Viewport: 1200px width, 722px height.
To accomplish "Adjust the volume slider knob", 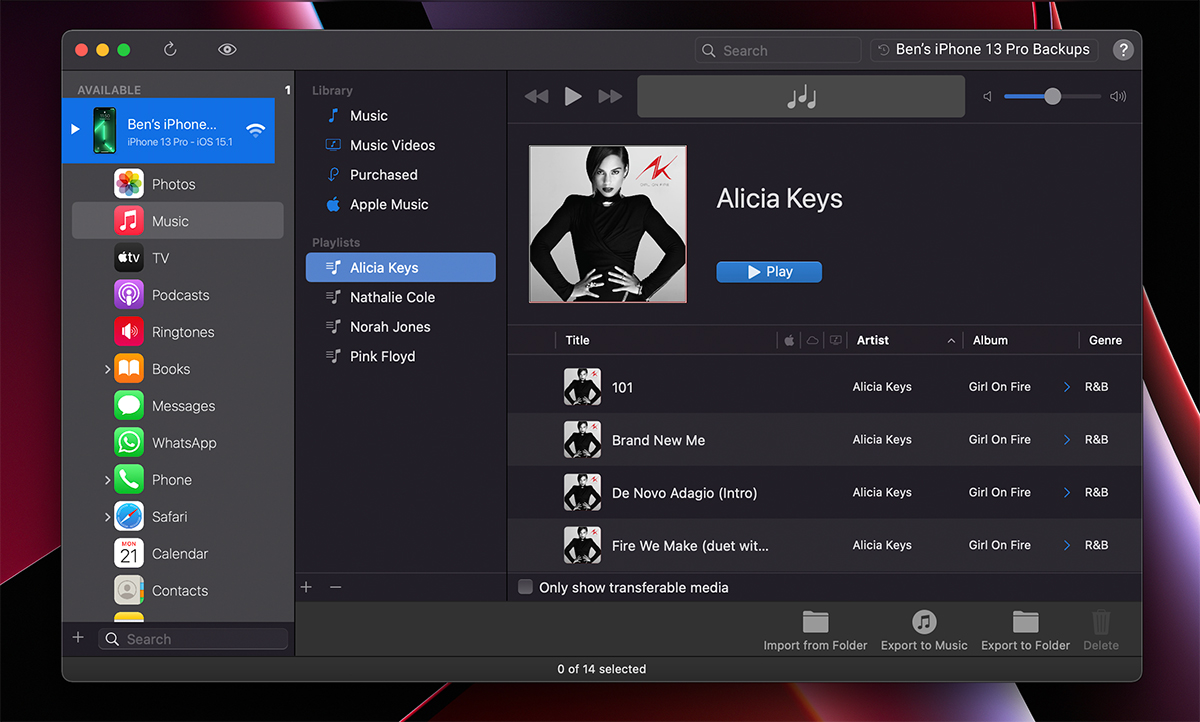I will point(1052,96).
